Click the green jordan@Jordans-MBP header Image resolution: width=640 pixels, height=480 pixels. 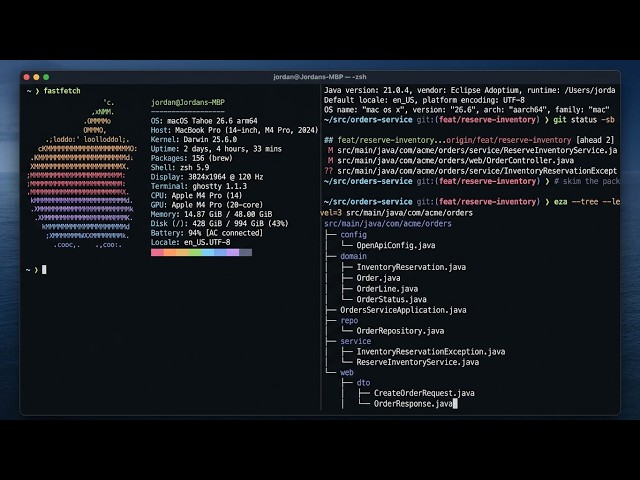pyautogui.click(x=188, y=102)
